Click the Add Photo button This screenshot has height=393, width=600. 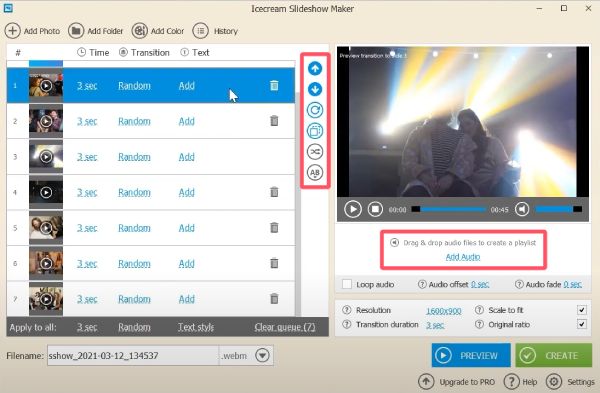pyautogui.click(x=33, y=31)
